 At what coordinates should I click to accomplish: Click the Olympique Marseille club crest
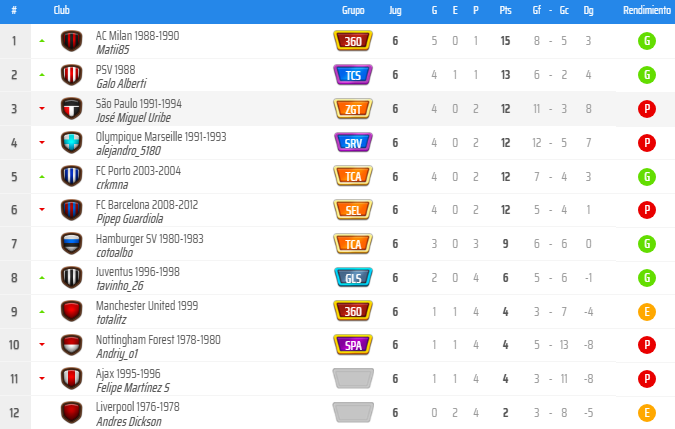71,143
